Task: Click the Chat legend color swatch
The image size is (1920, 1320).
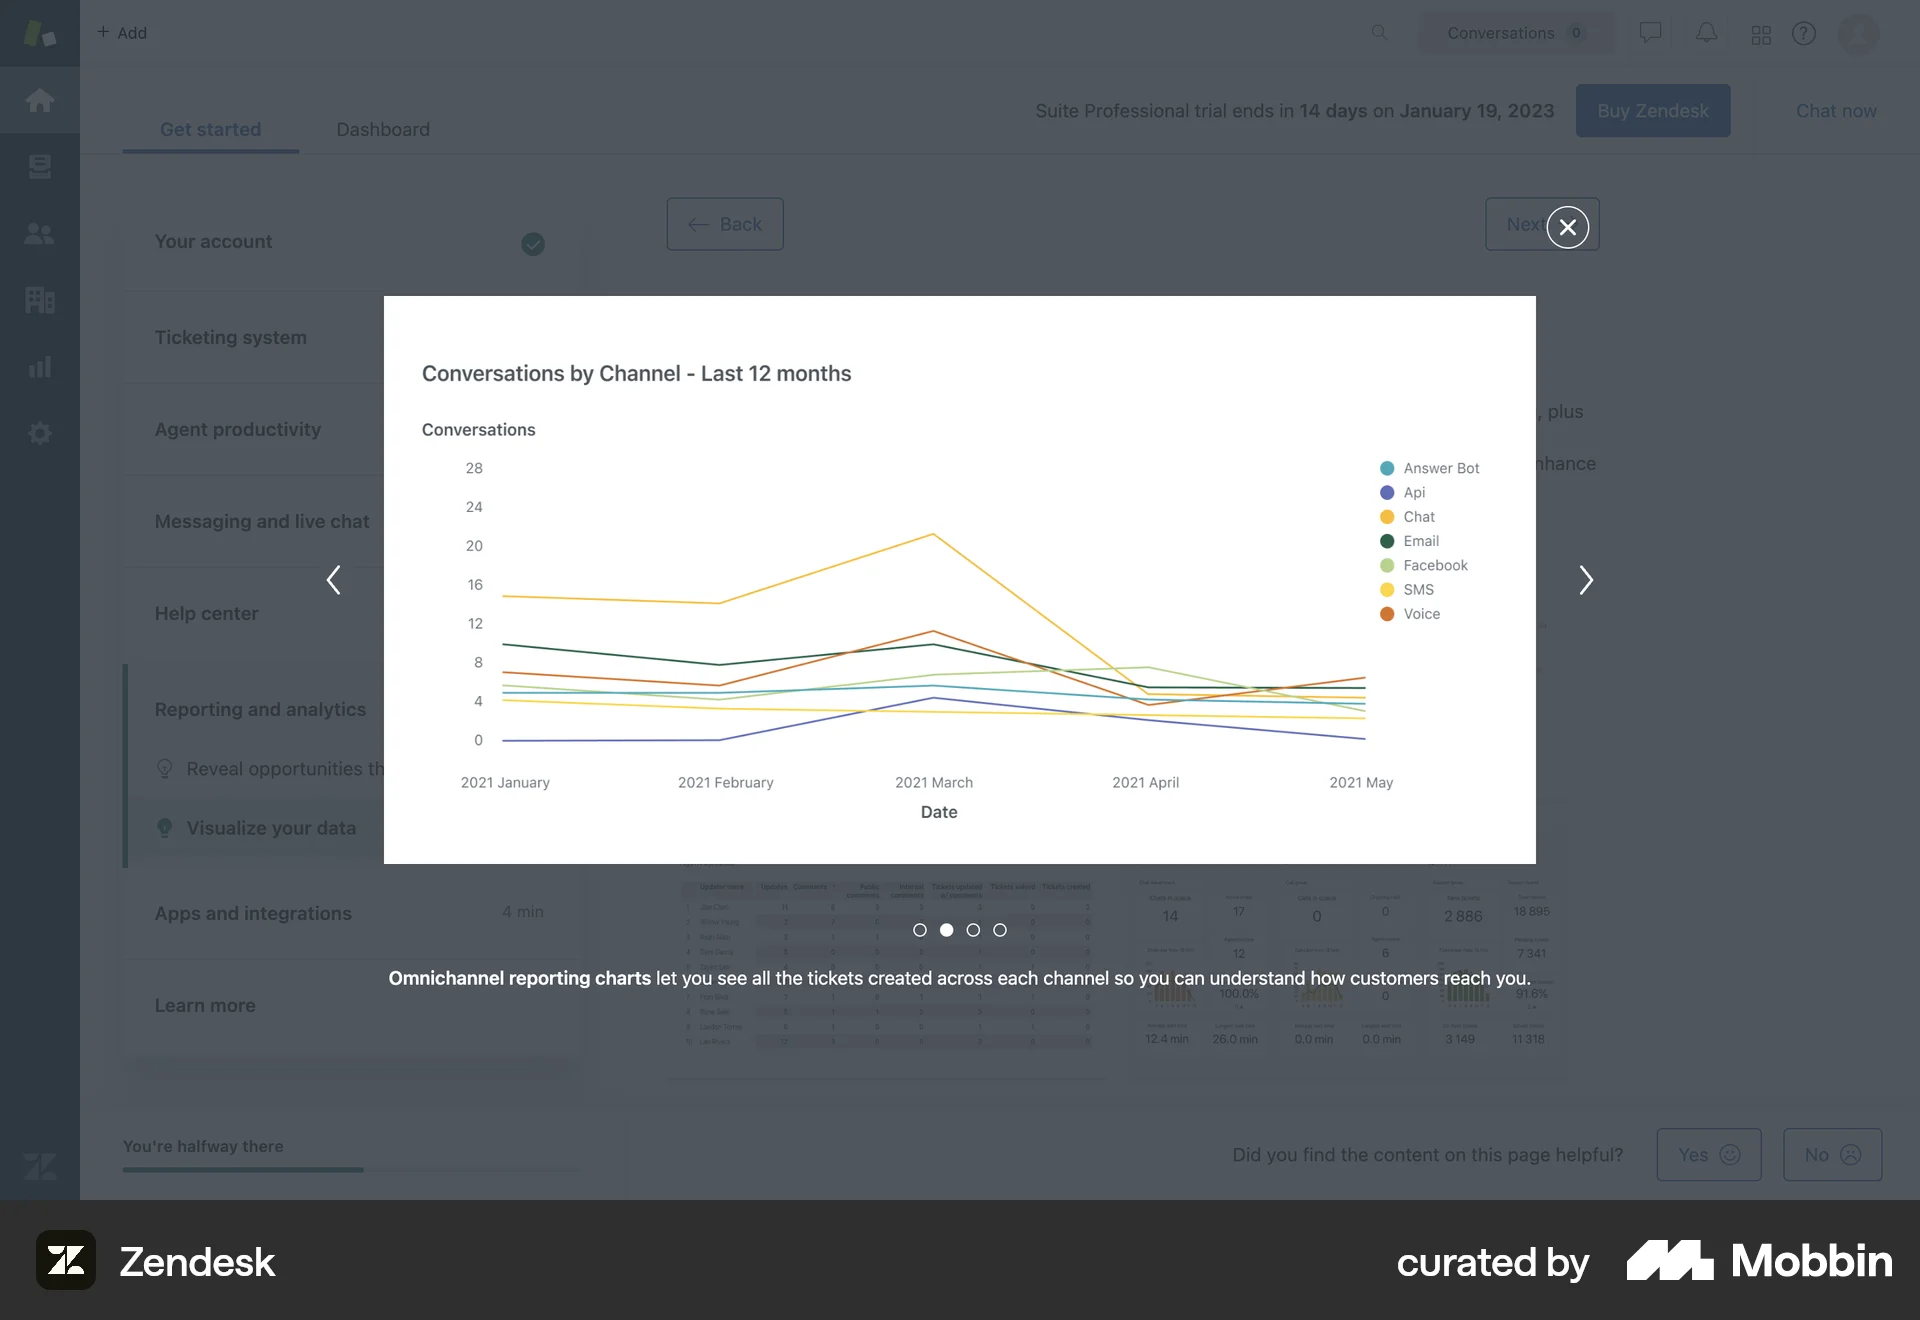Action: tap(1385, 517)
